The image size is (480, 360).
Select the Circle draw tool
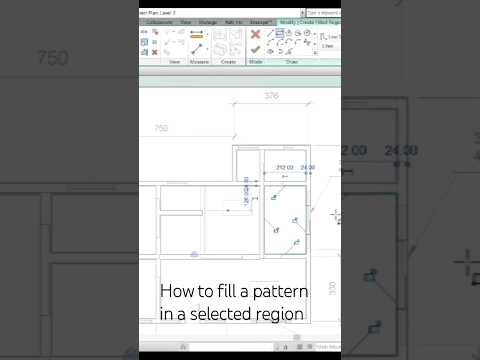307,33
